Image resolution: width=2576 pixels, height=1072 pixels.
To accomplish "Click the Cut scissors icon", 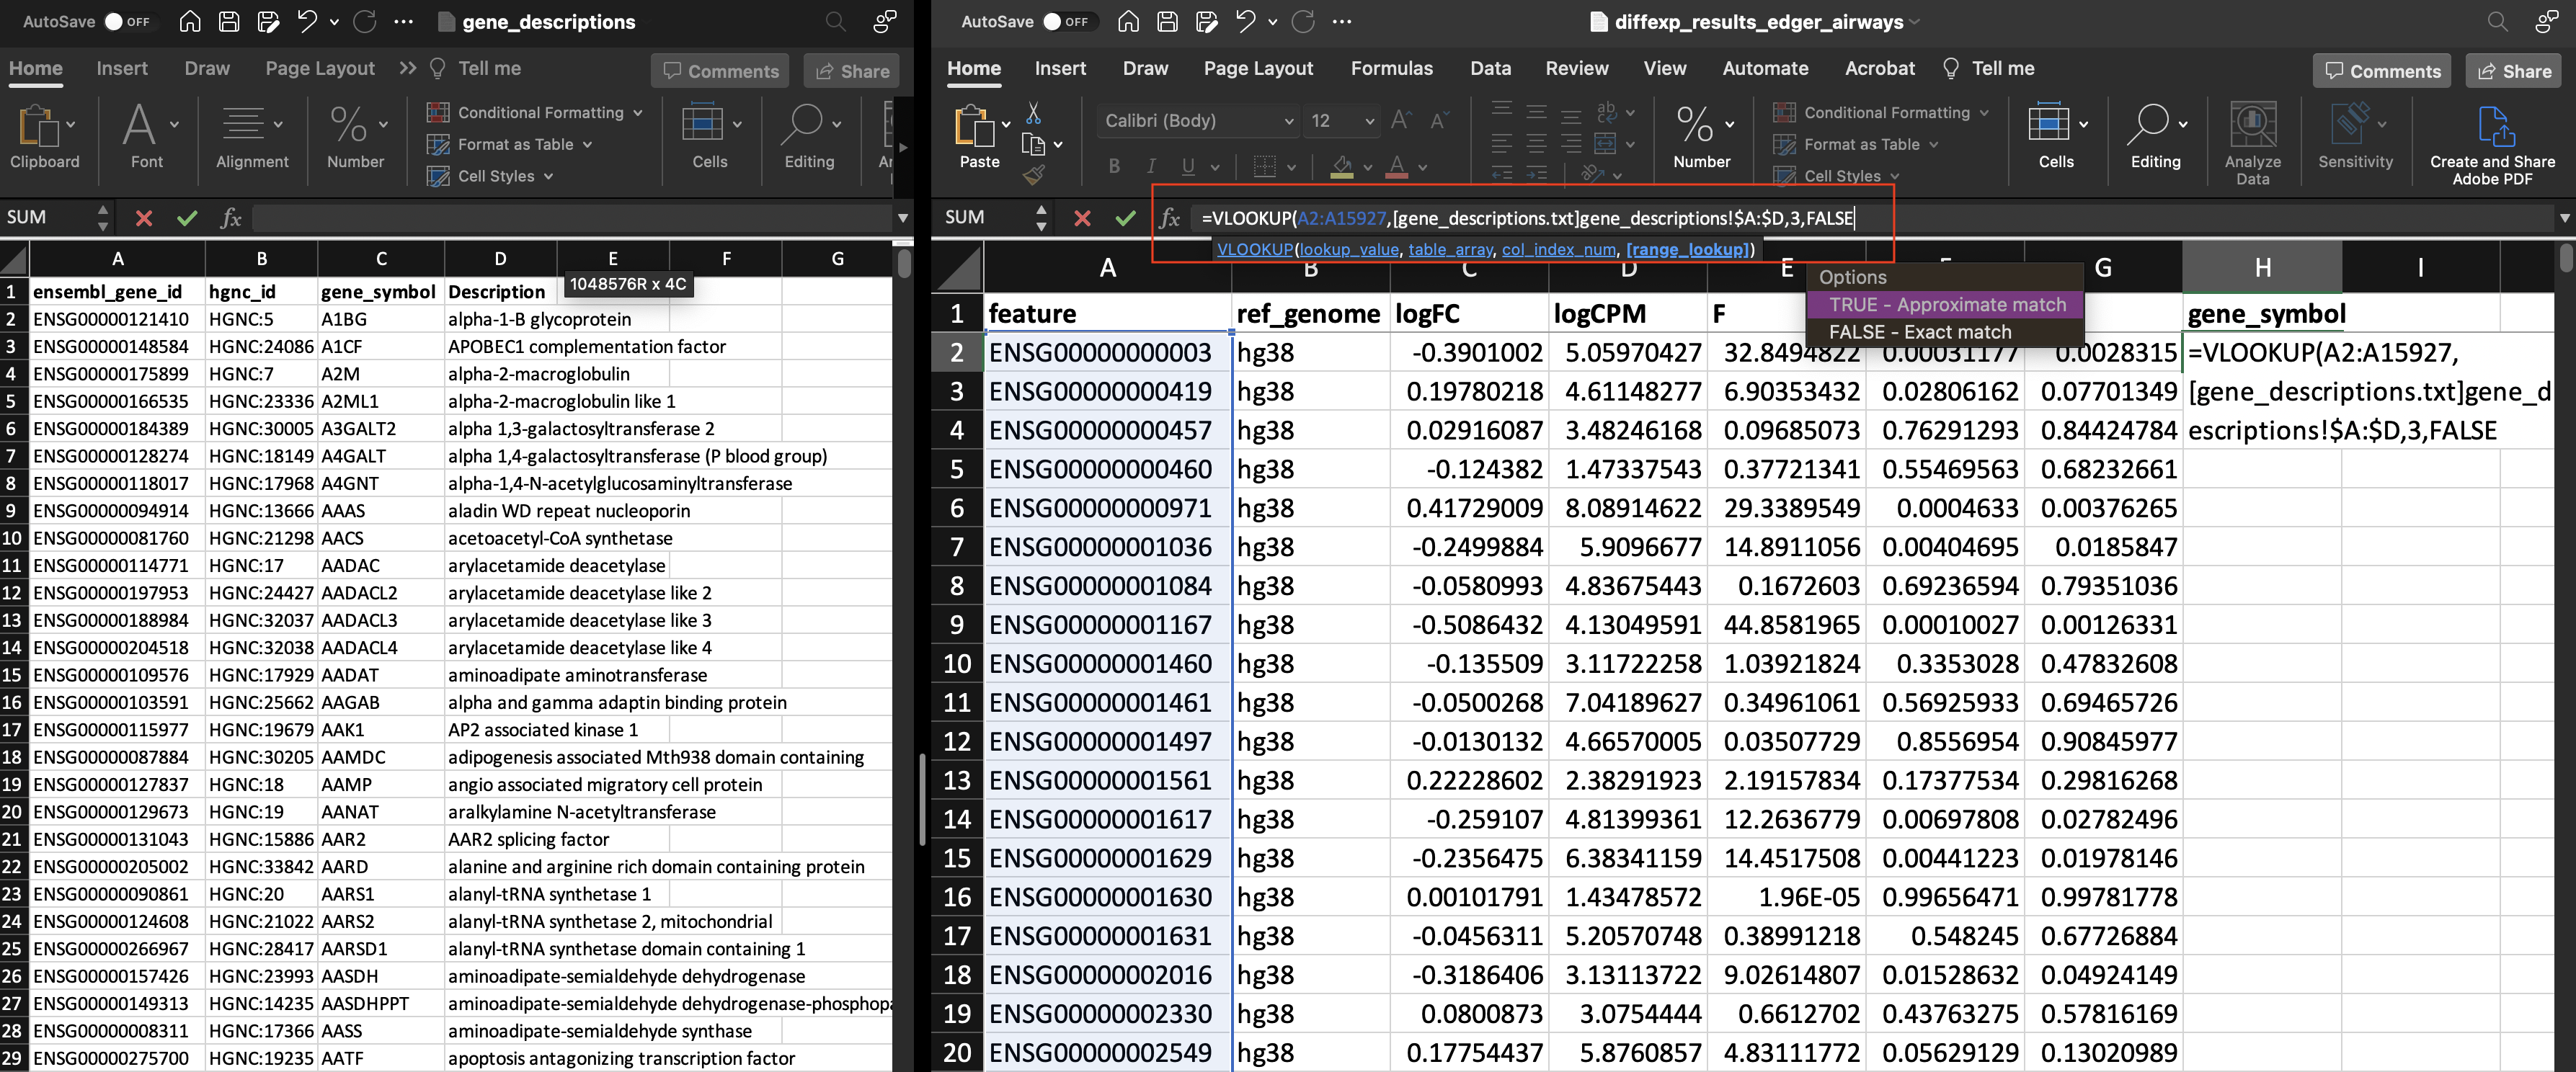I will tap(1034, 113).
